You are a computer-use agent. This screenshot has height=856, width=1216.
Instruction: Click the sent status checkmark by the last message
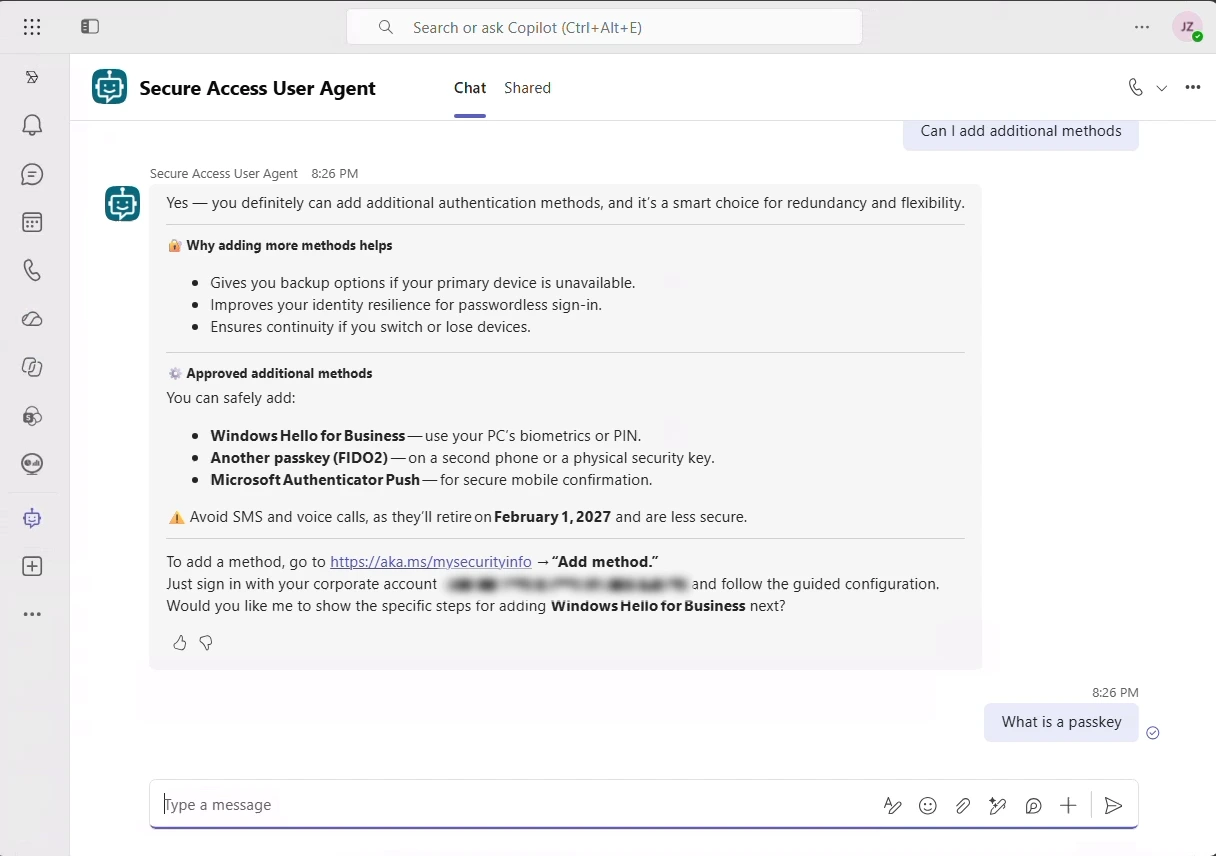click(x=1152, y=733)
